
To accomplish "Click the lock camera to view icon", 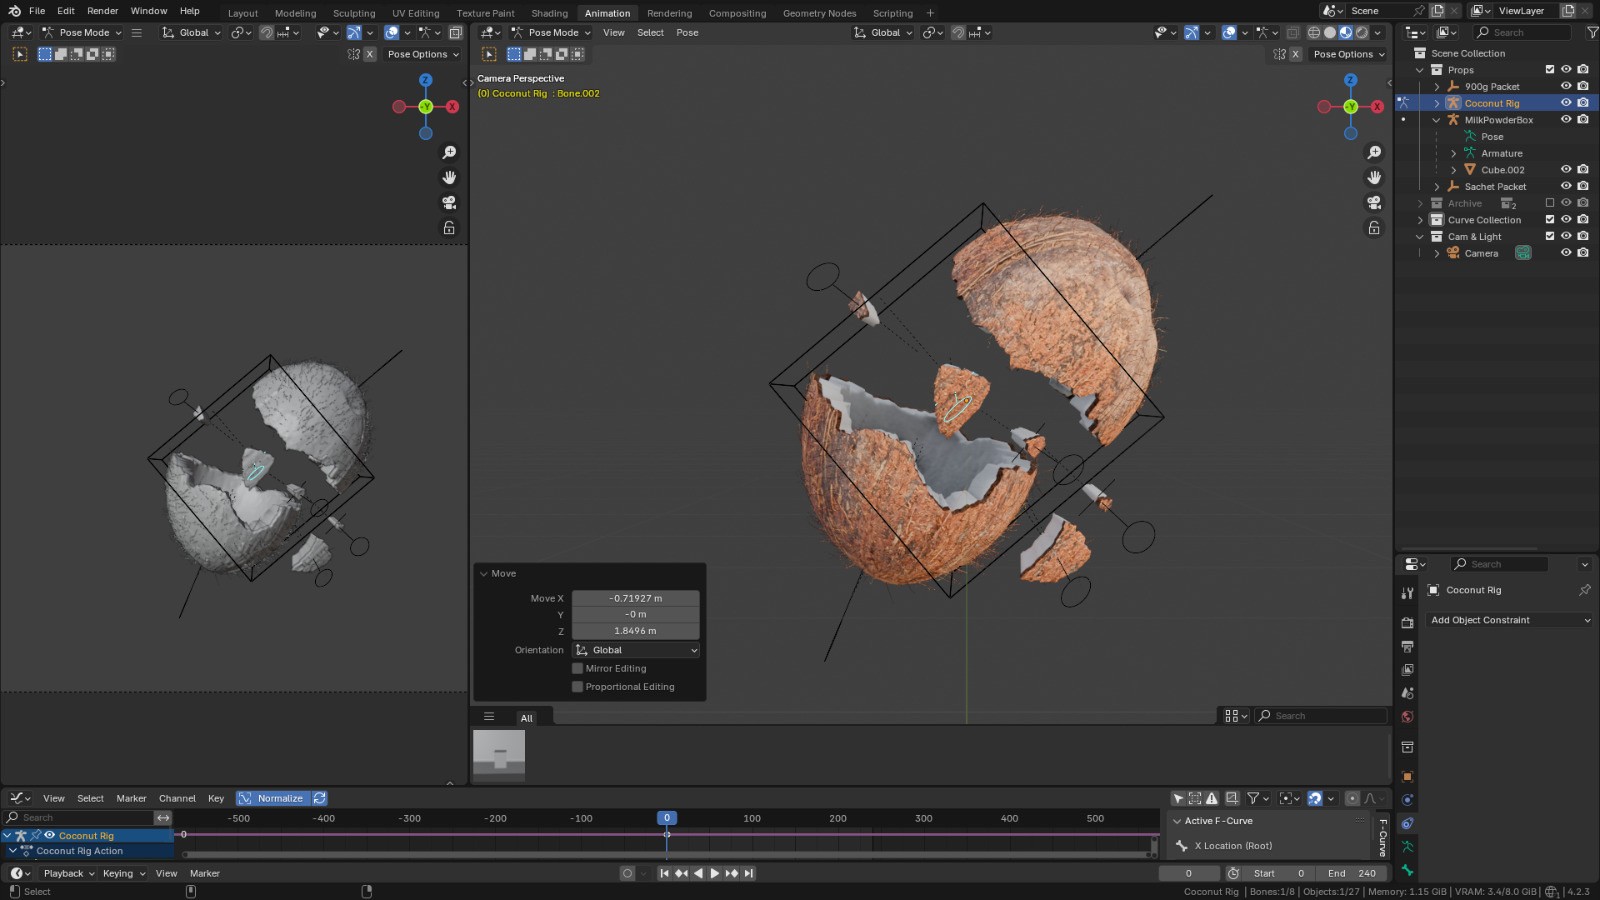I will tap(1374, 228).
